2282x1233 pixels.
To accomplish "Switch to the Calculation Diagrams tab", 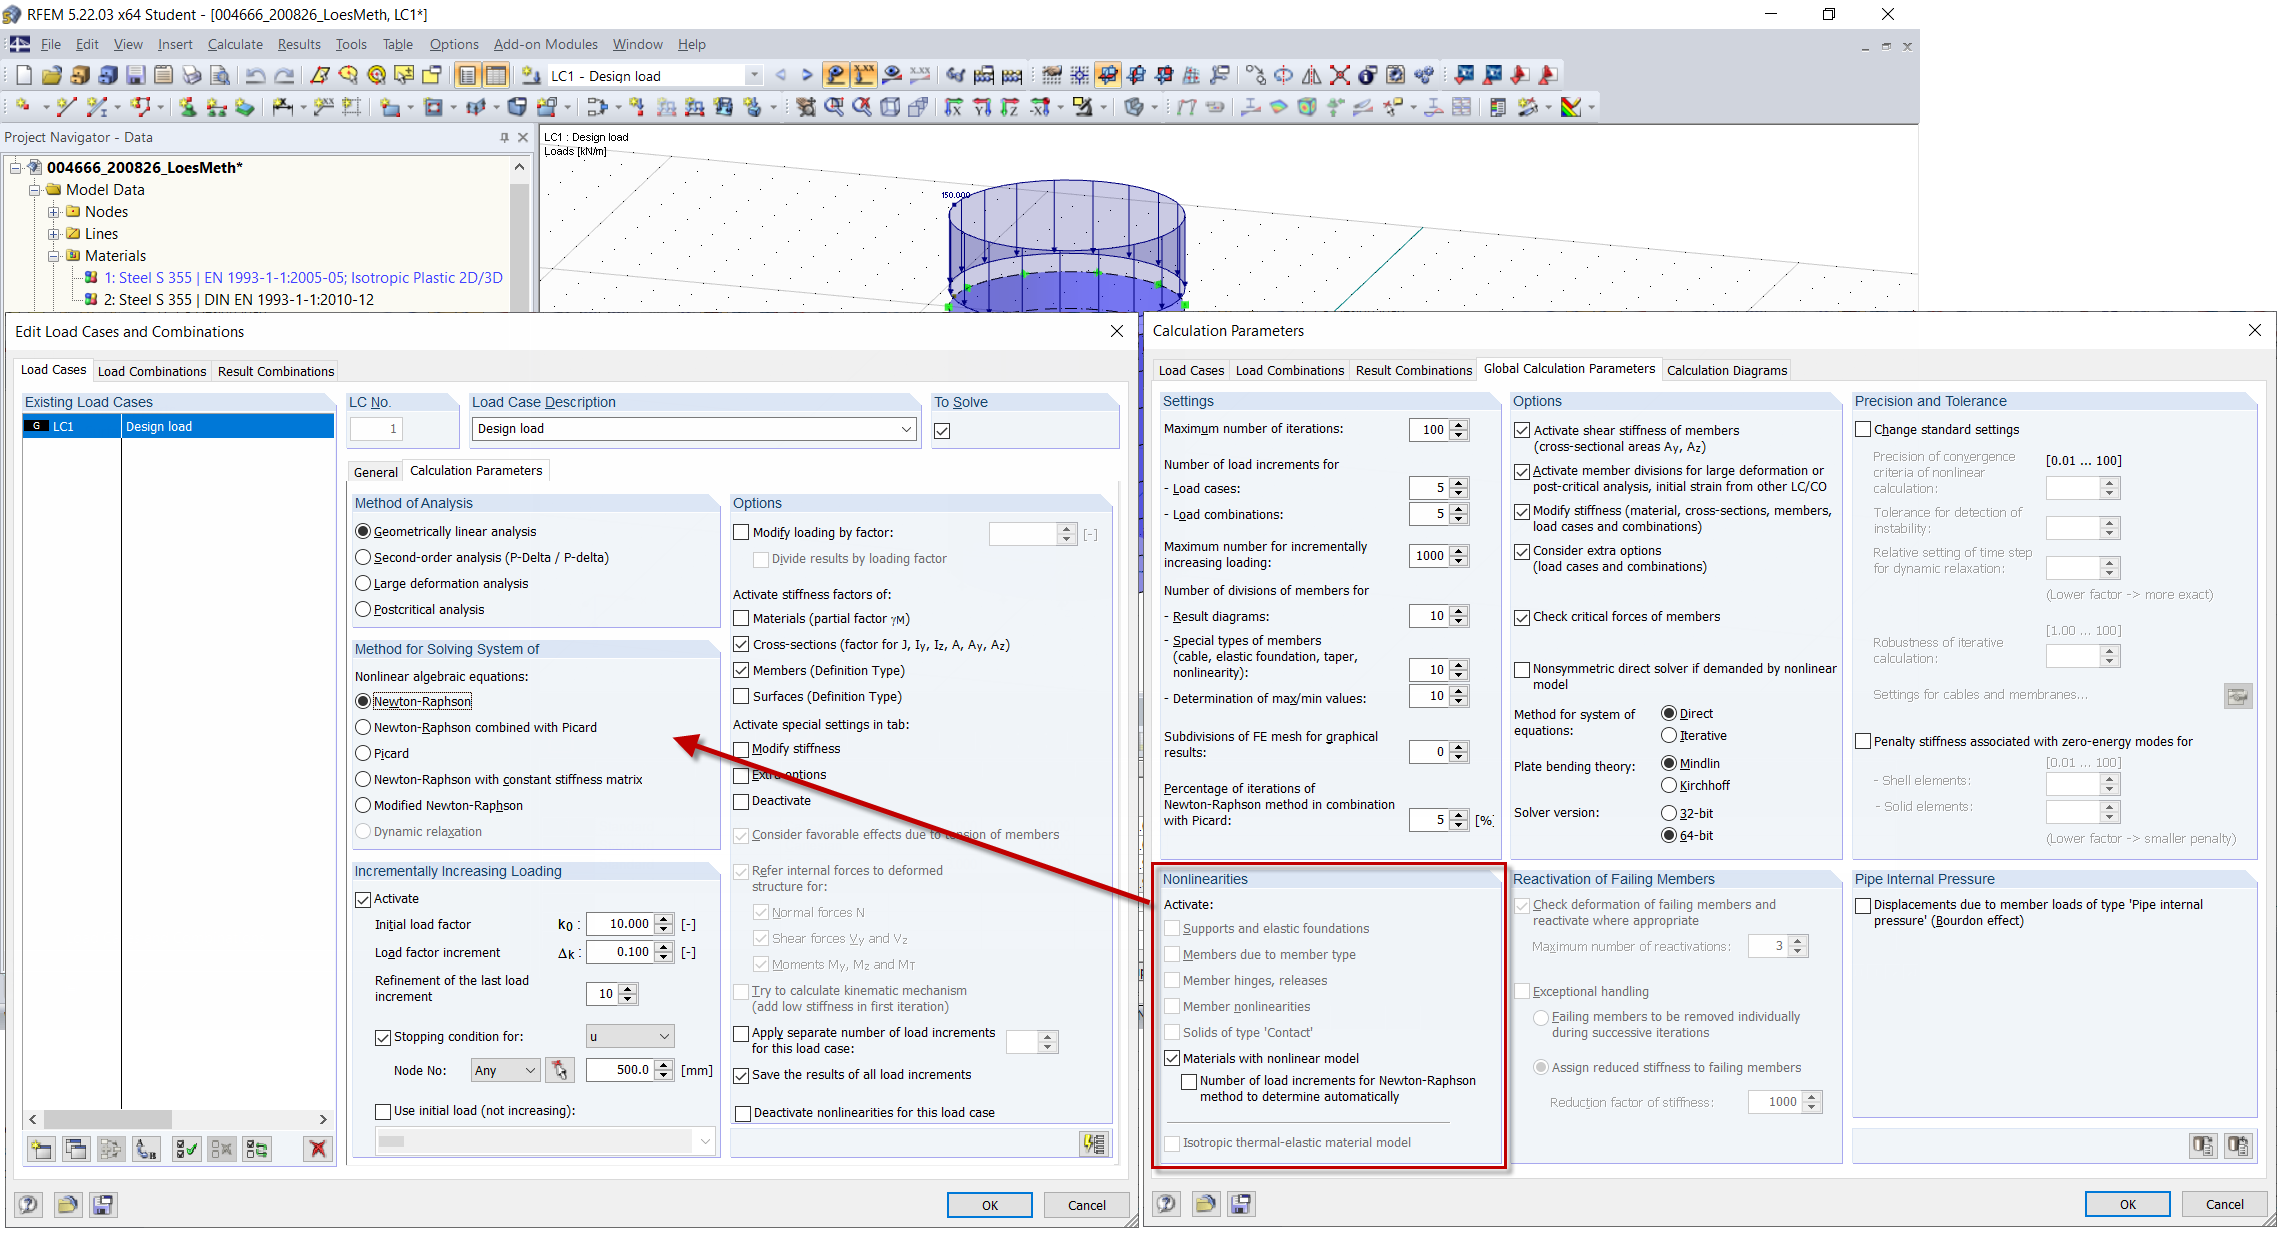I will [x=1726, y=370].
